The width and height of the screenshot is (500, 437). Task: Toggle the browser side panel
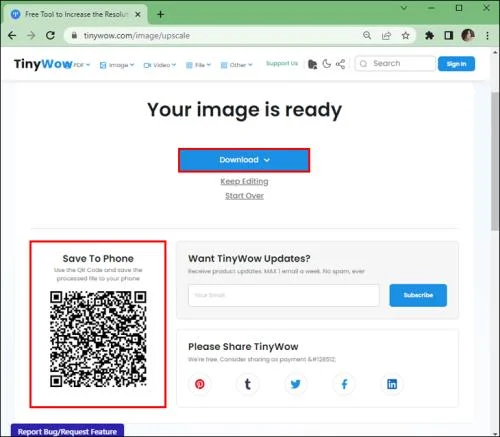click(449, 35)
